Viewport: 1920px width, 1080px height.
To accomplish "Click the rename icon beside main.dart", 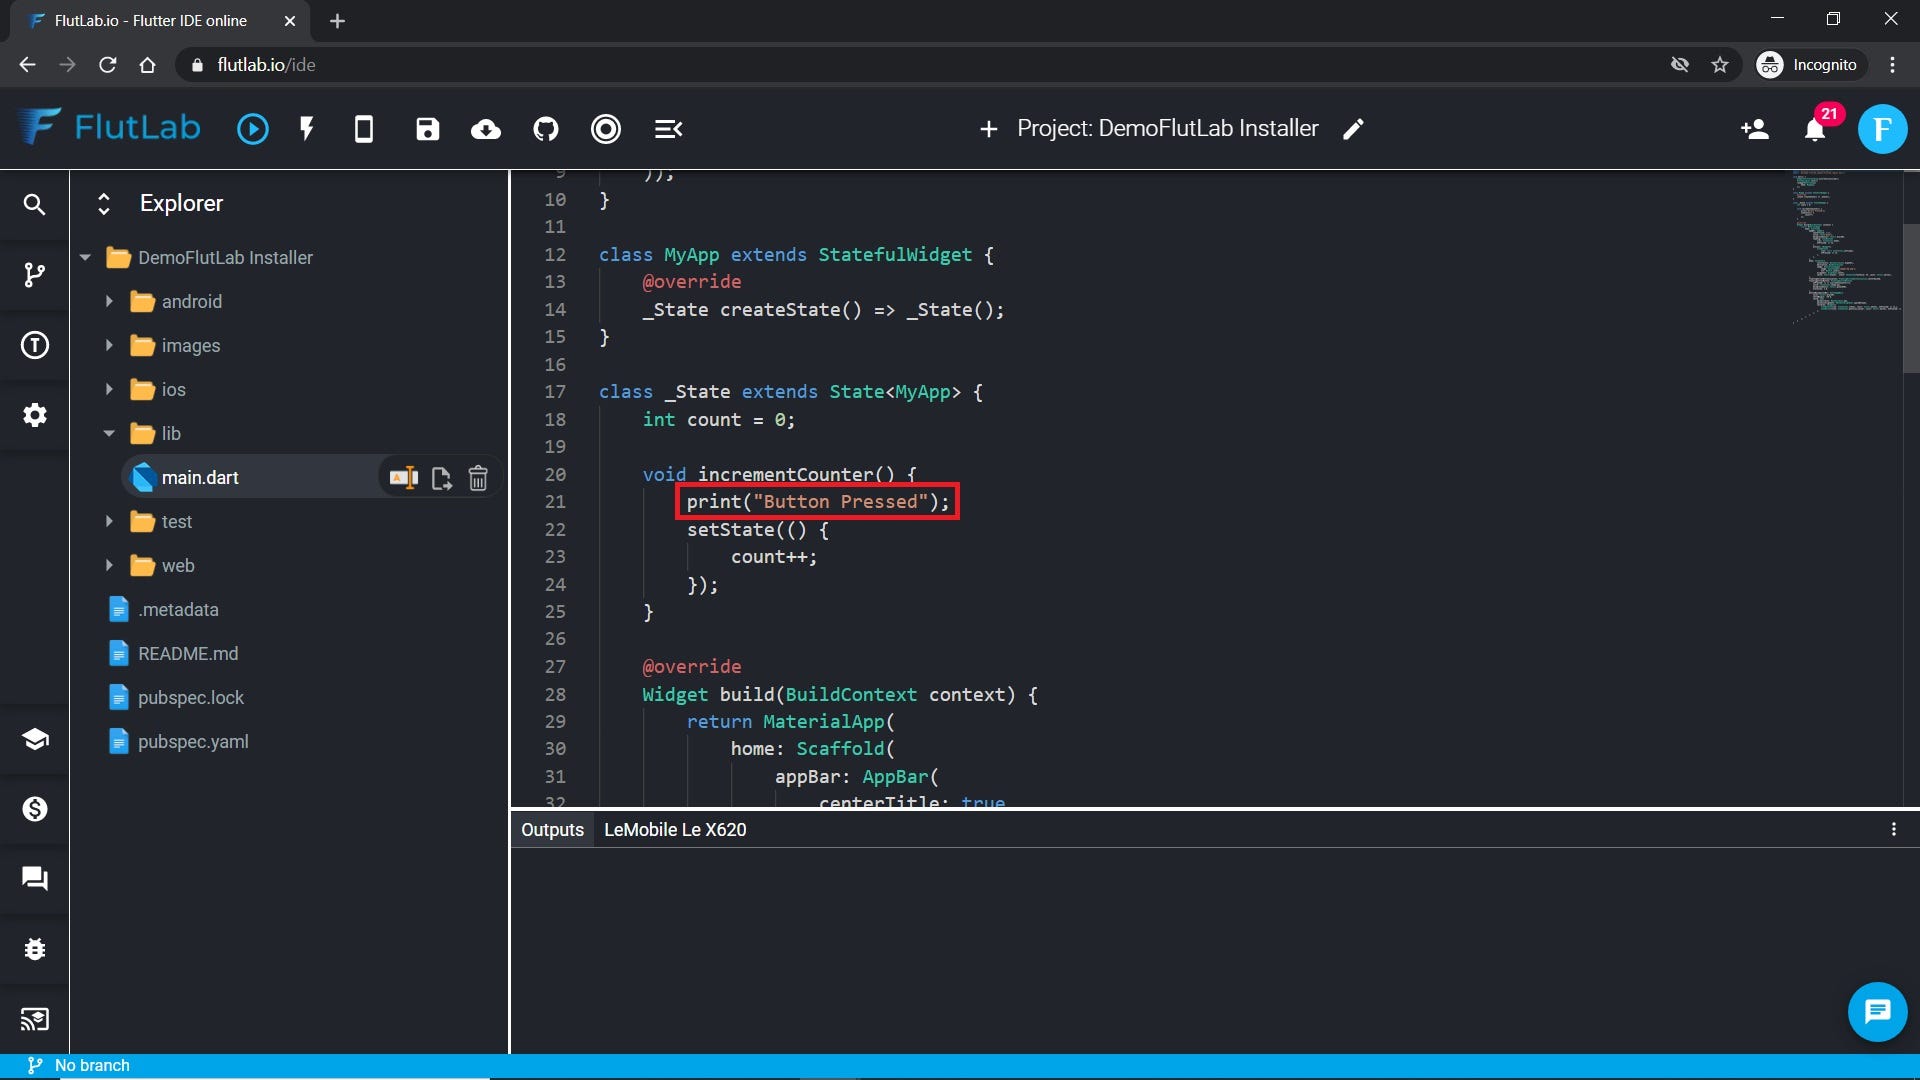I will pos(403,479).
